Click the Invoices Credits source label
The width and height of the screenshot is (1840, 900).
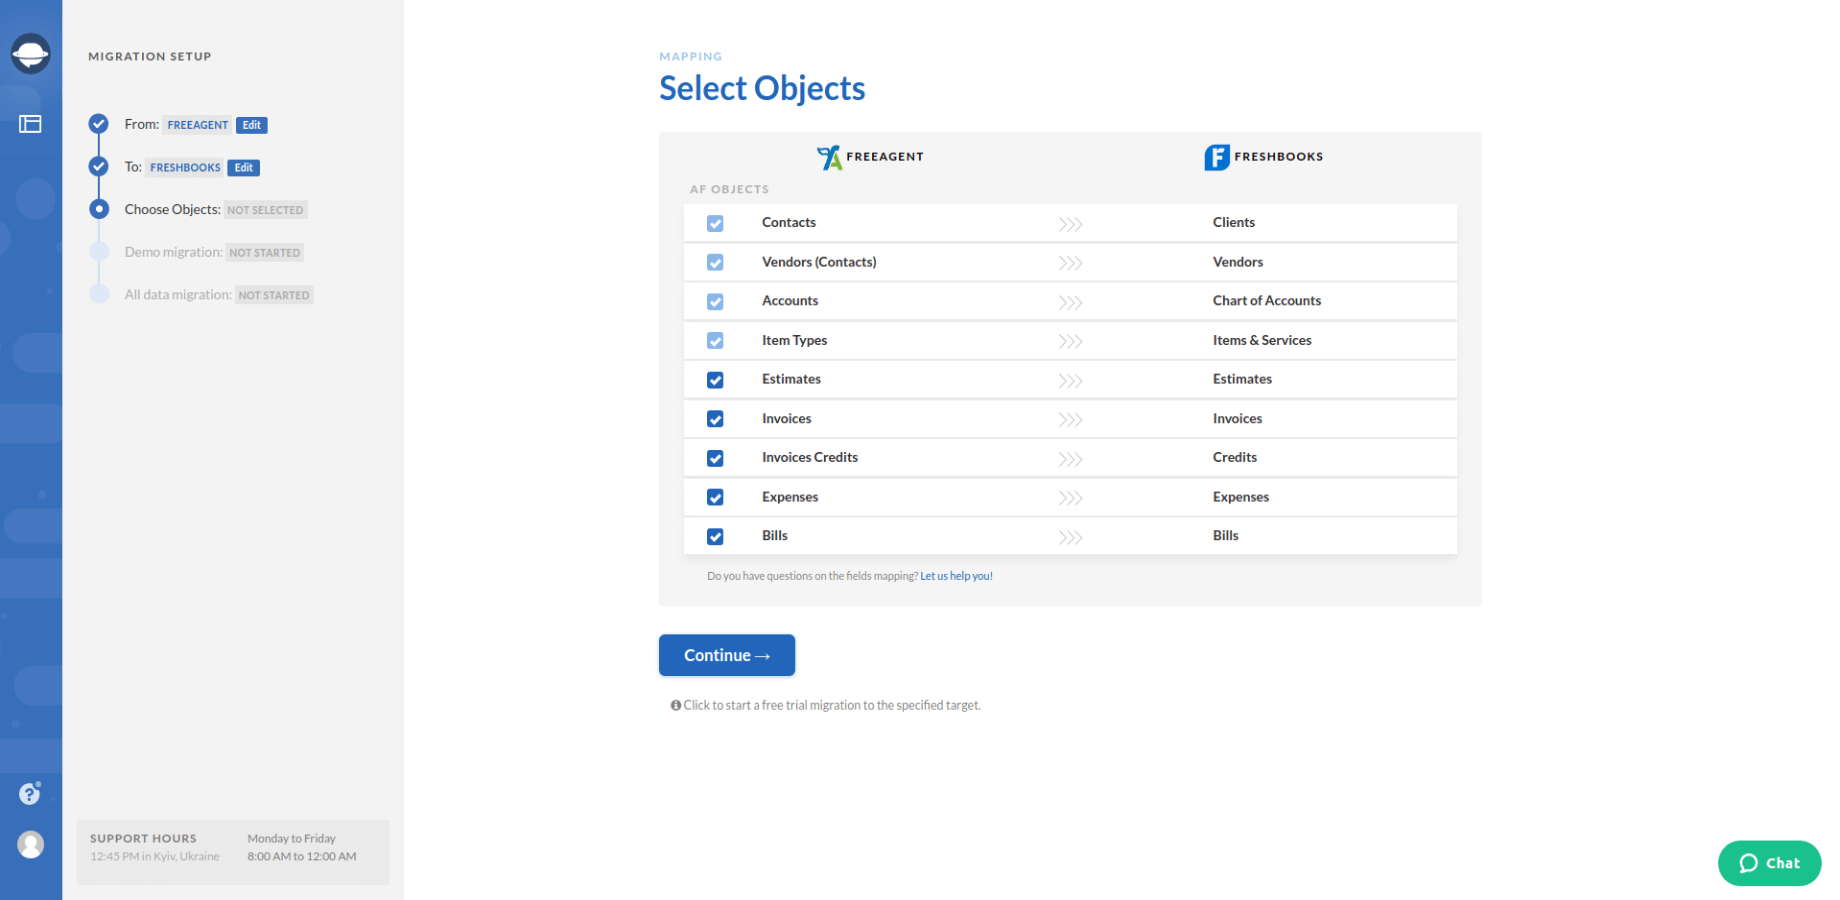pos(810,457)
